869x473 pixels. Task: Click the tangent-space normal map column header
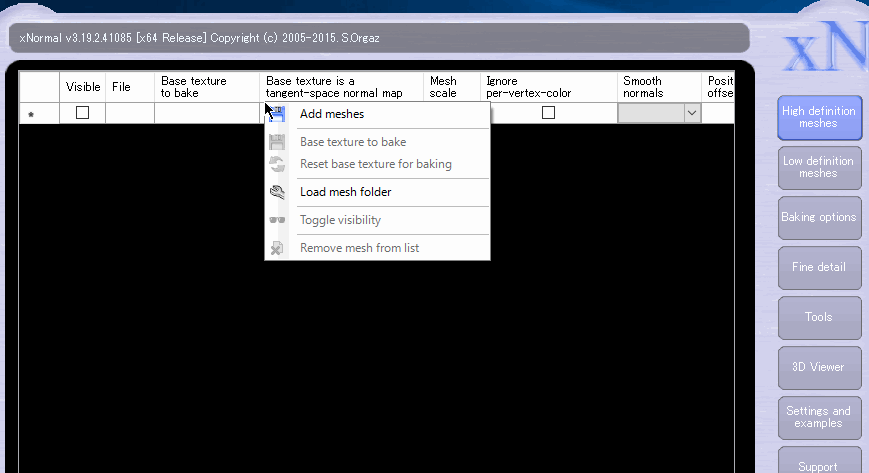341,87
